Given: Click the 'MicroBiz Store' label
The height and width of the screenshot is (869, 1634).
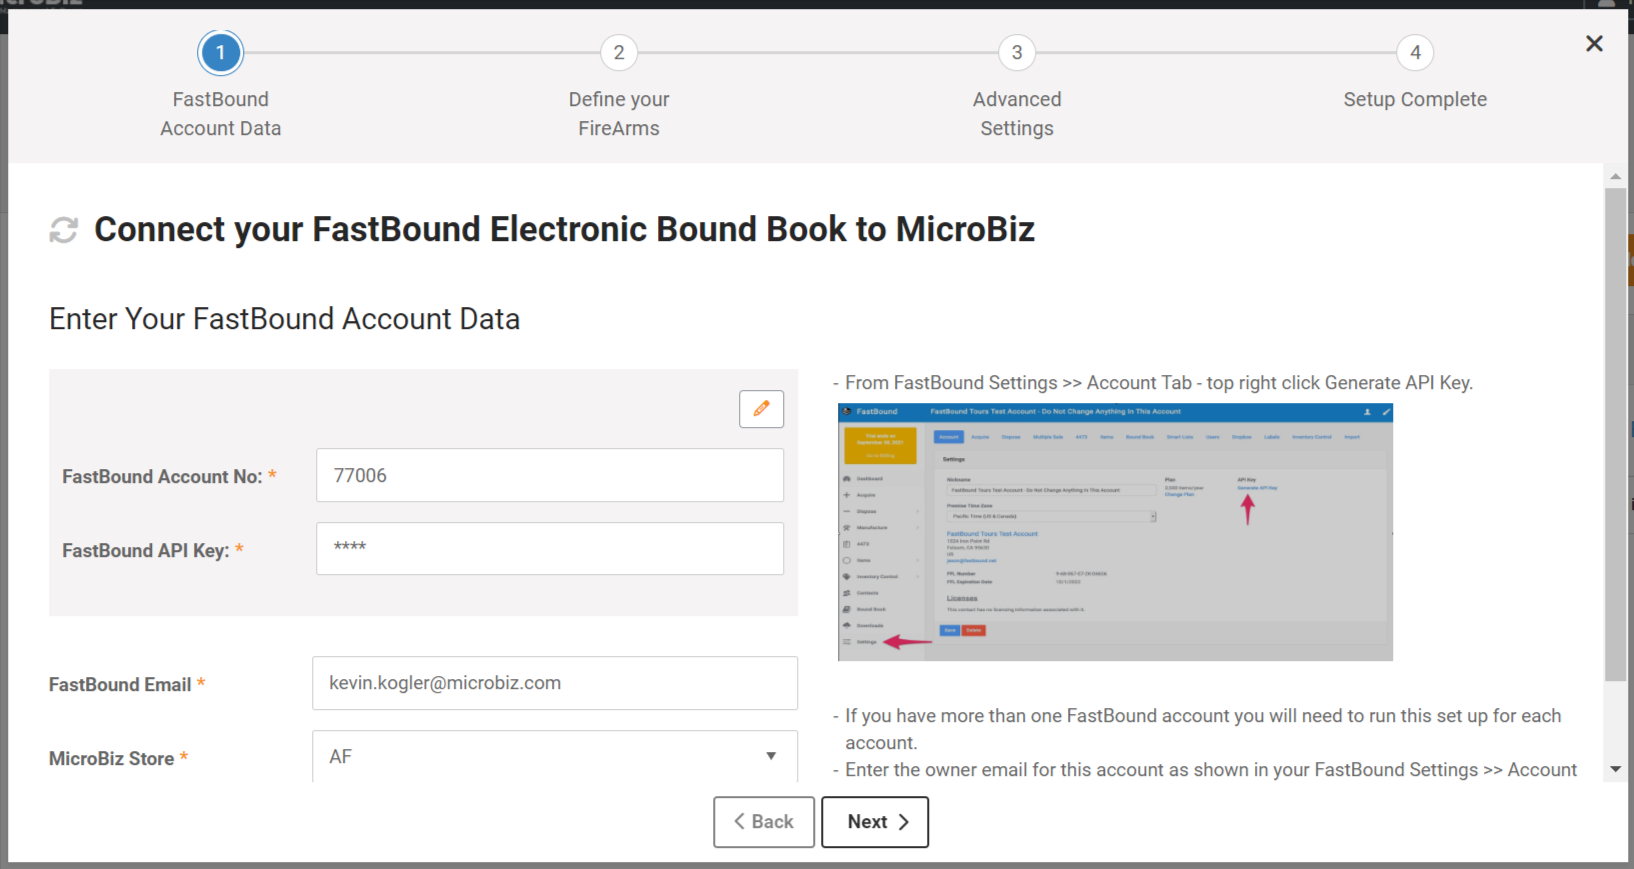Looking at the screenshot, I should tap(112, 759).
